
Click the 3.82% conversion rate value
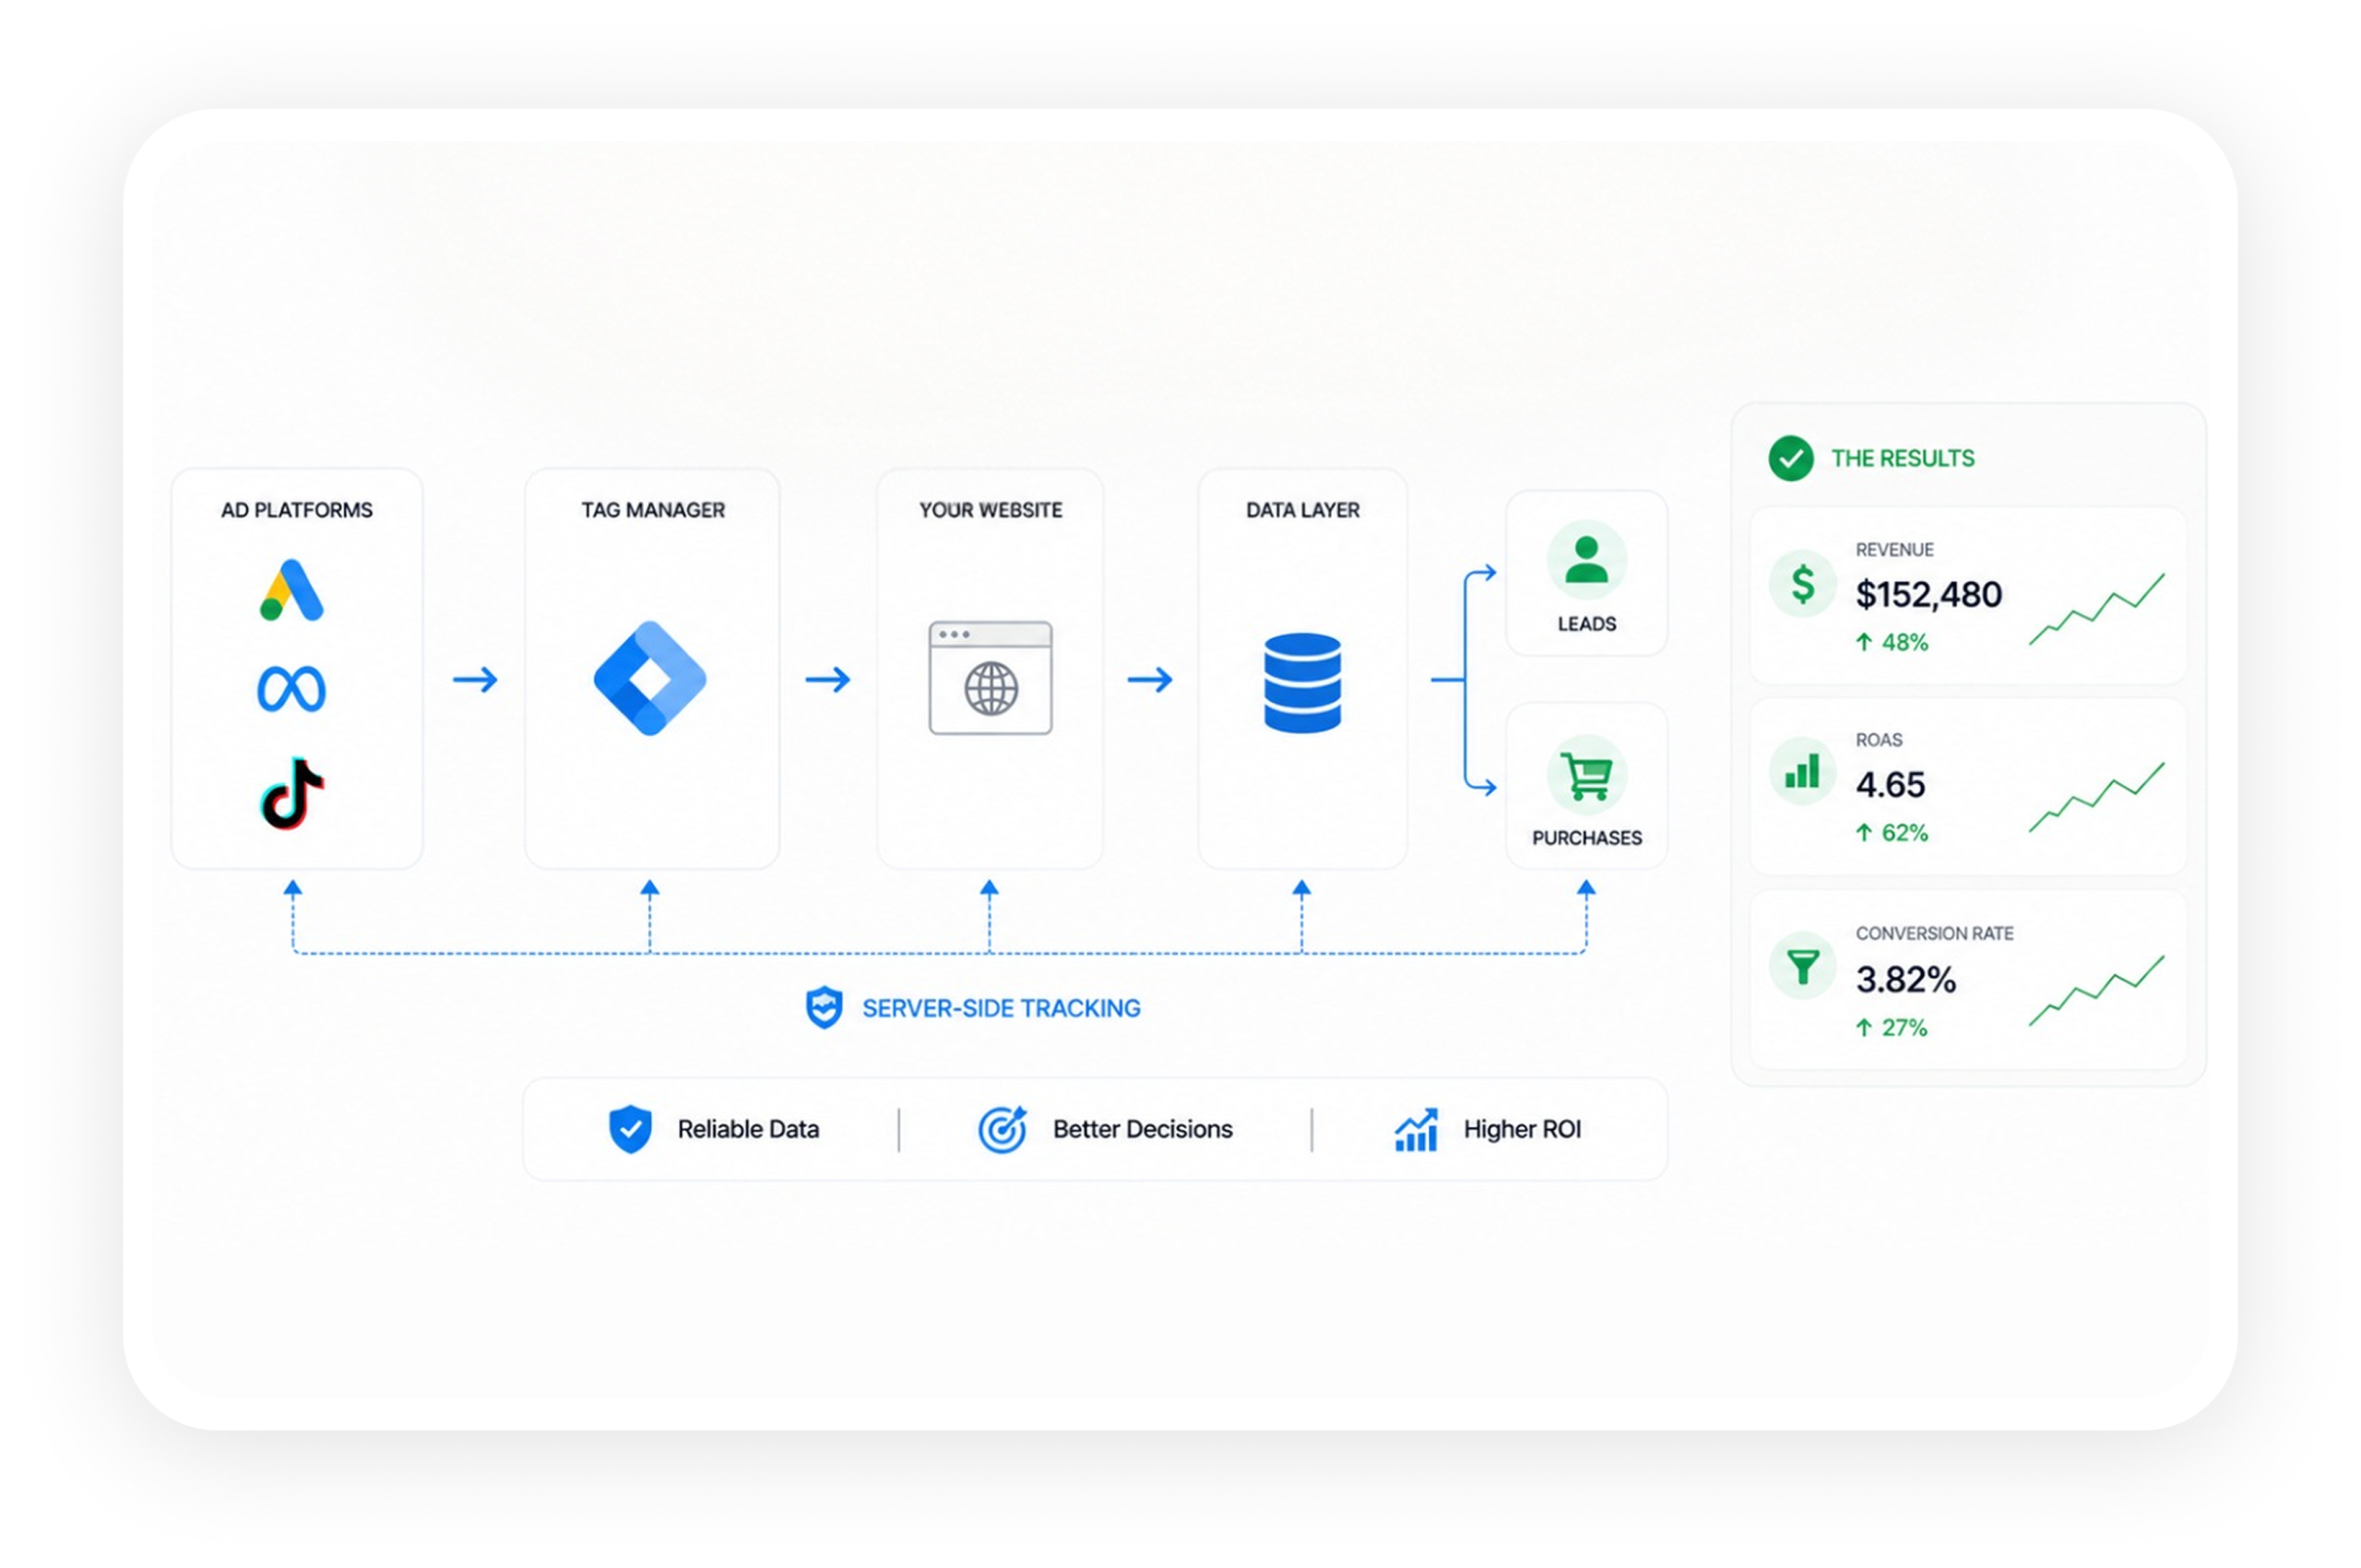[x=1906, y=980]
